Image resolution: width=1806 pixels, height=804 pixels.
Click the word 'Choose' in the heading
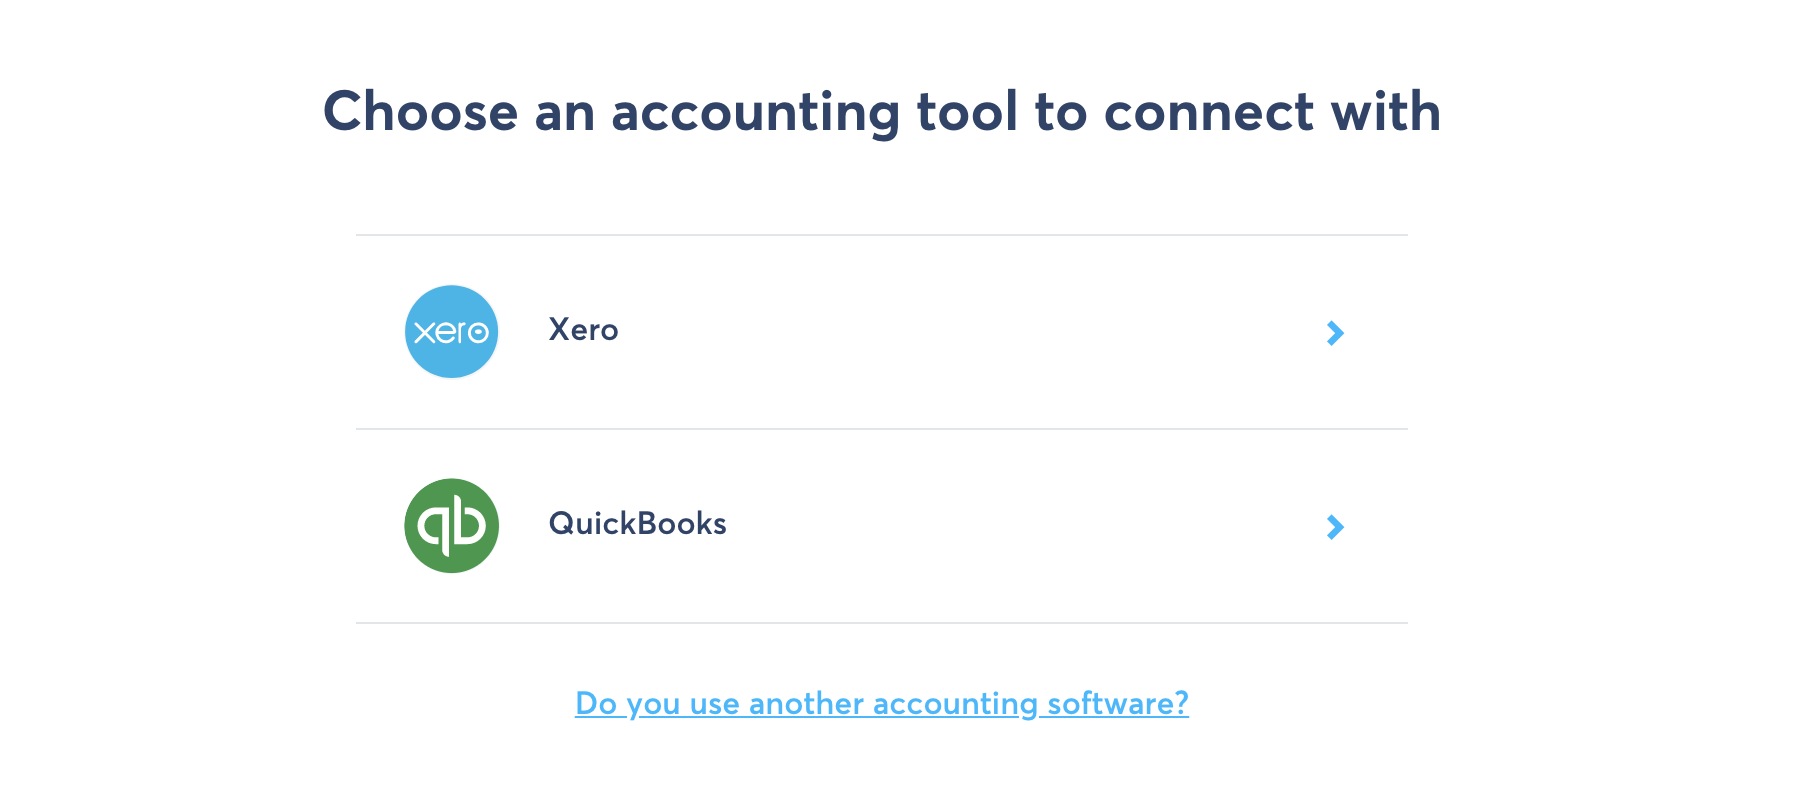tap(420, 111)
